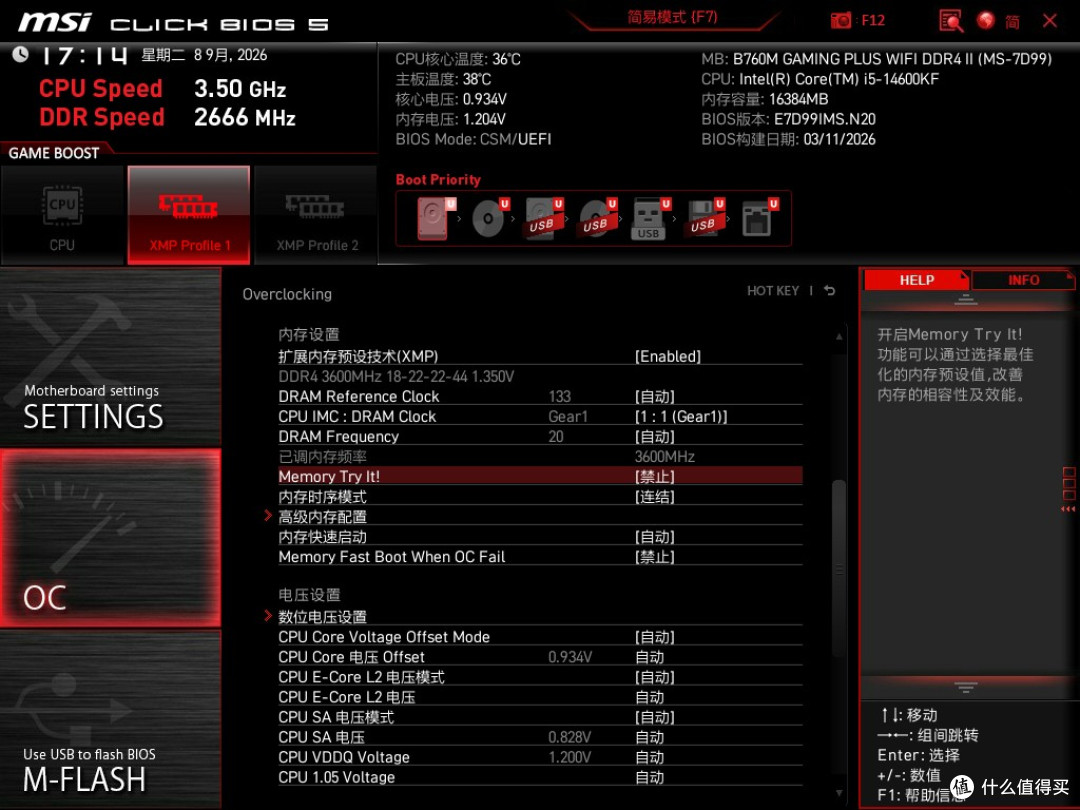1080x810 pixels.
Task: Select the USB key boot device icon
Action: [650, 218]
